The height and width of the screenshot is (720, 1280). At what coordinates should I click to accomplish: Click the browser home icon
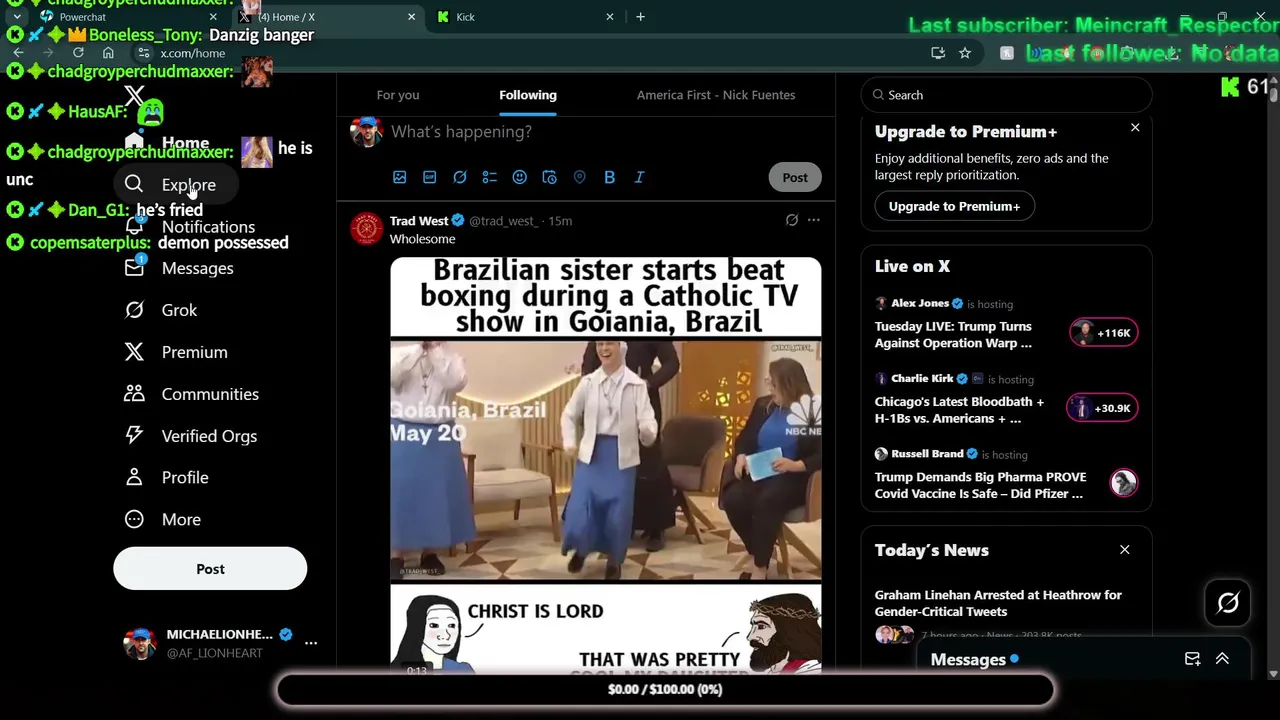108,53
